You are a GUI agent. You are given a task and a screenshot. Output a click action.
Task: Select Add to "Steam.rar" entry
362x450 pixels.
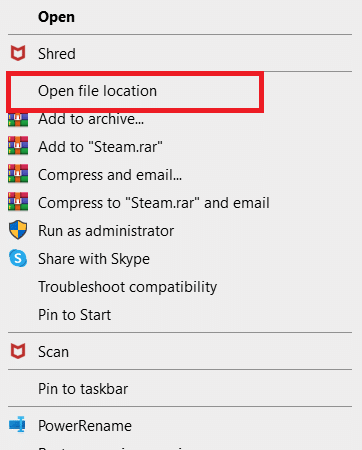100,147
